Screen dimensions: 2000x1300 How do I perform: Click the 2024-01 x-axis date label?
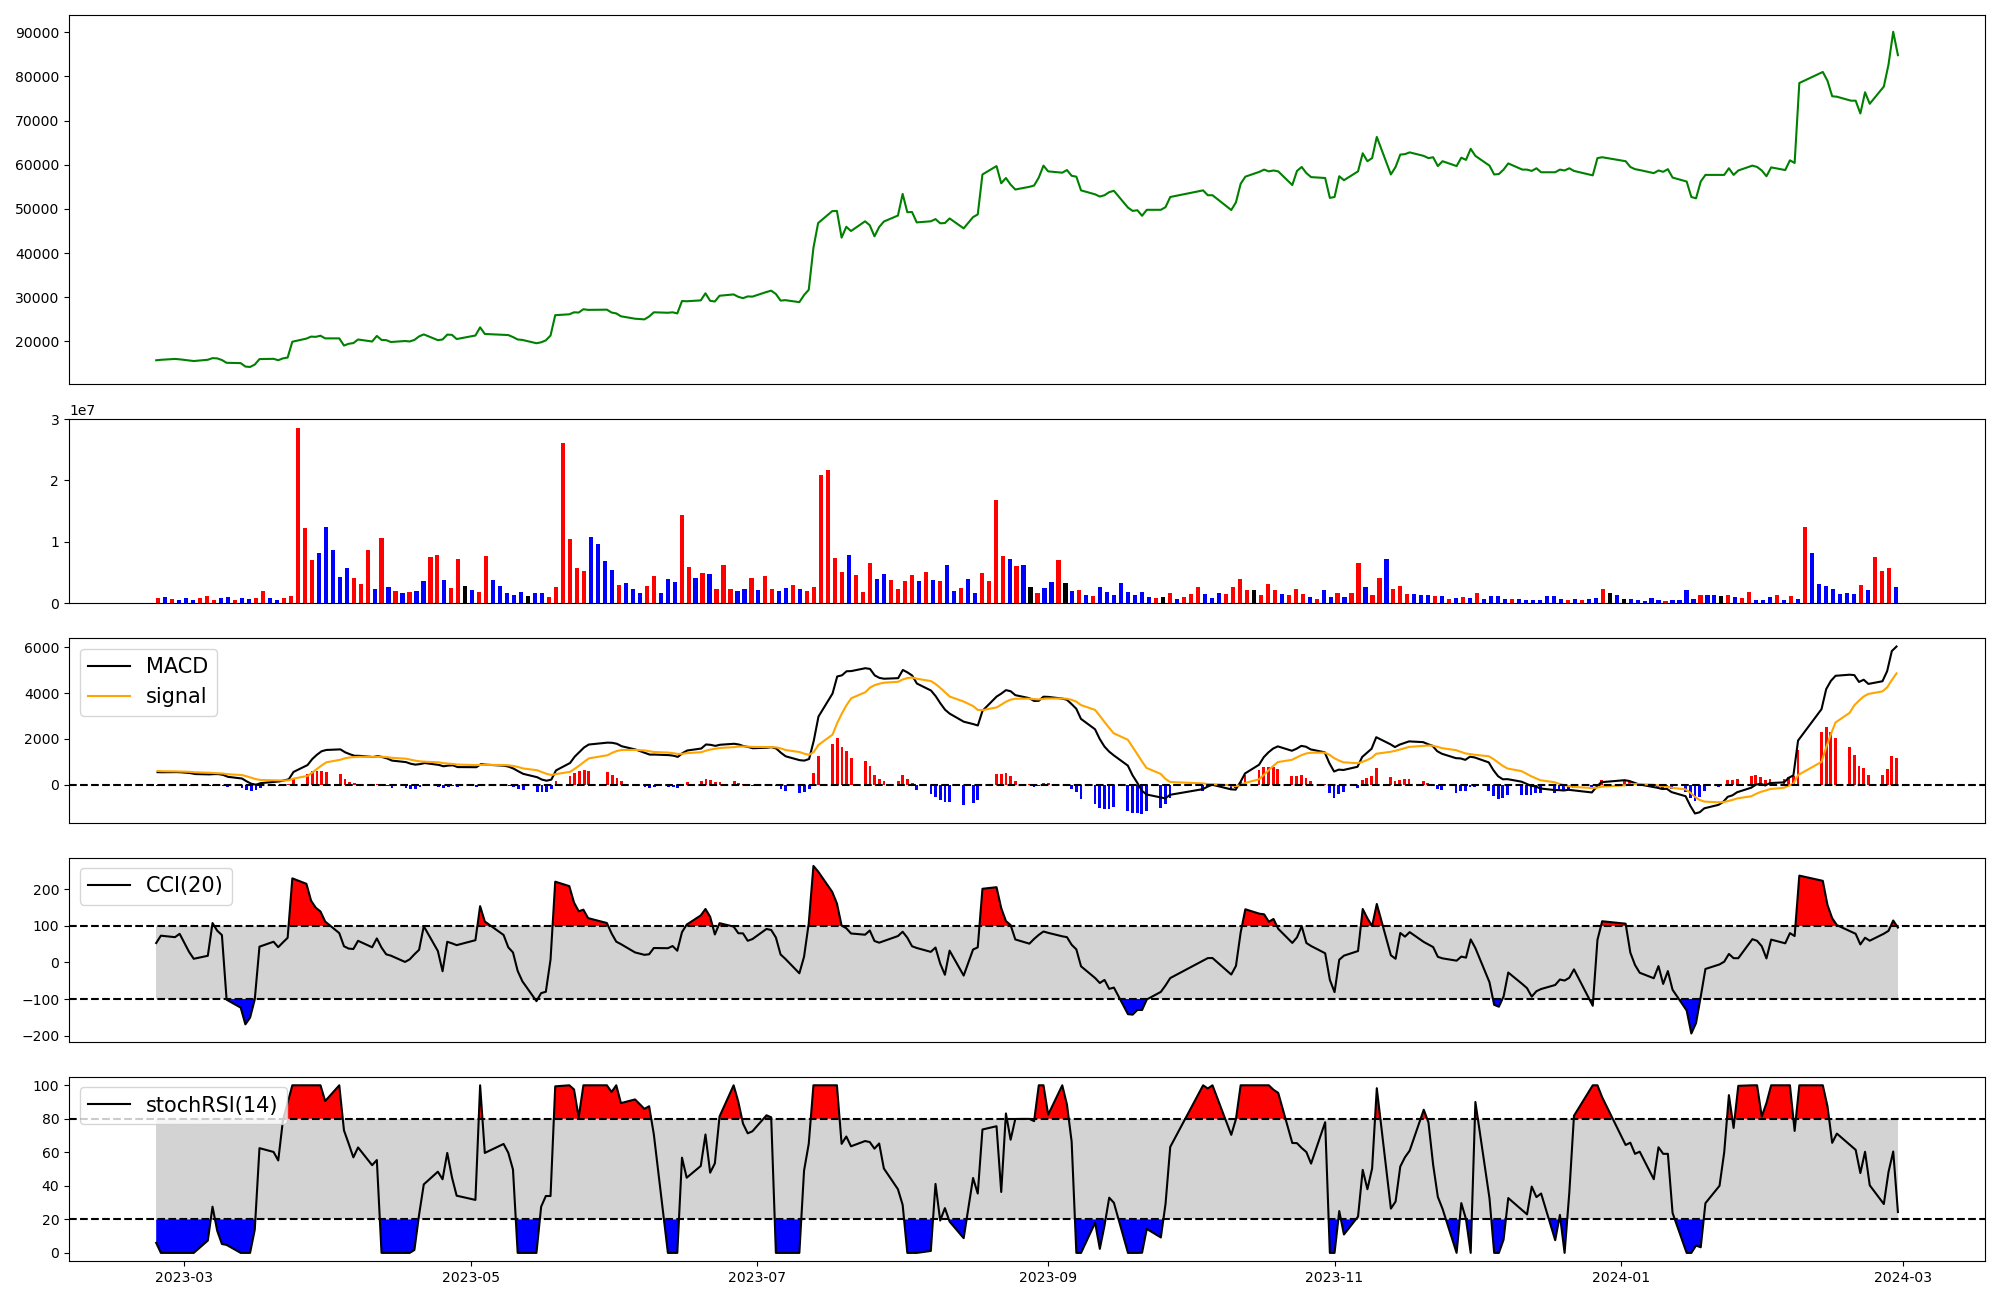pyautogui.click(x=1620, y=1277)
